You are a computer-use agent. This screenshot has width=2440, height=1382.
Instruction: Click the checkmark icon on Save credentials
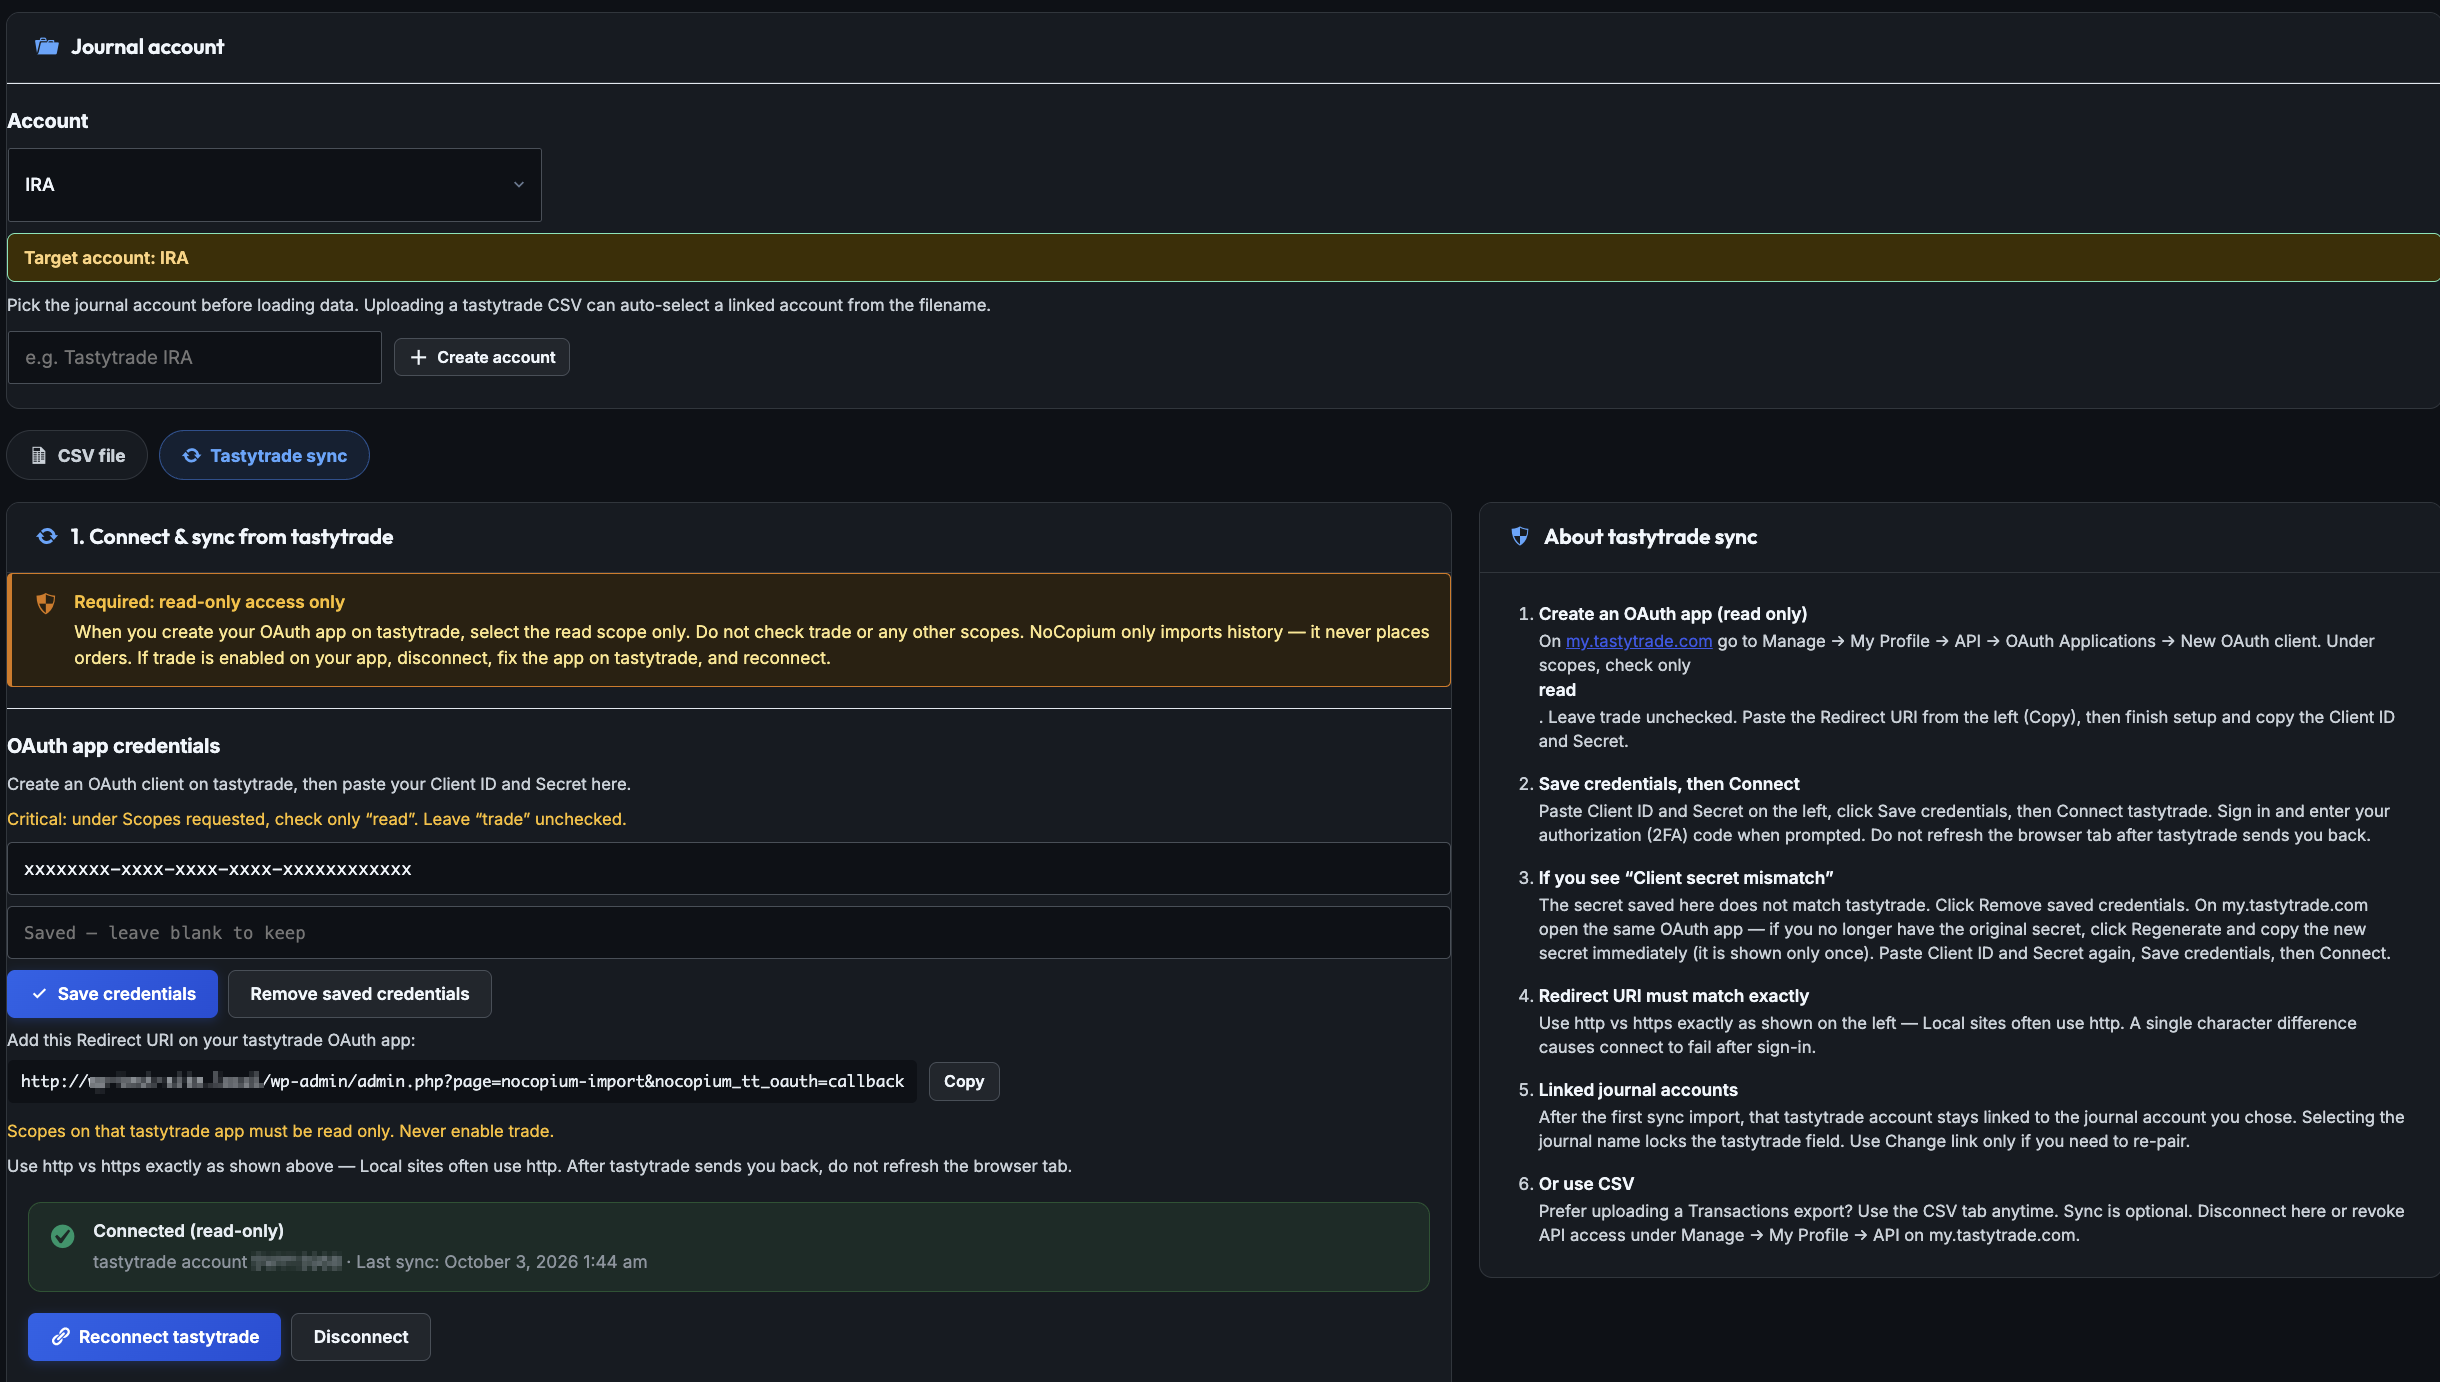click(x=39, y=994)
